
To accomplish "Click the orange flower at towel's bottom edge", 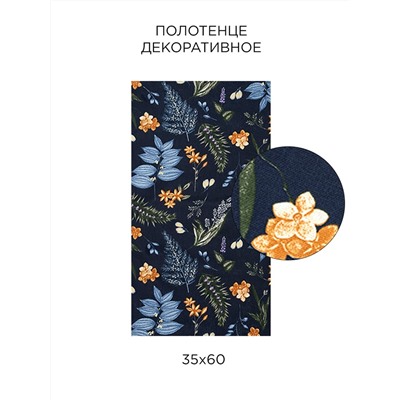I will tap(254, 332).
